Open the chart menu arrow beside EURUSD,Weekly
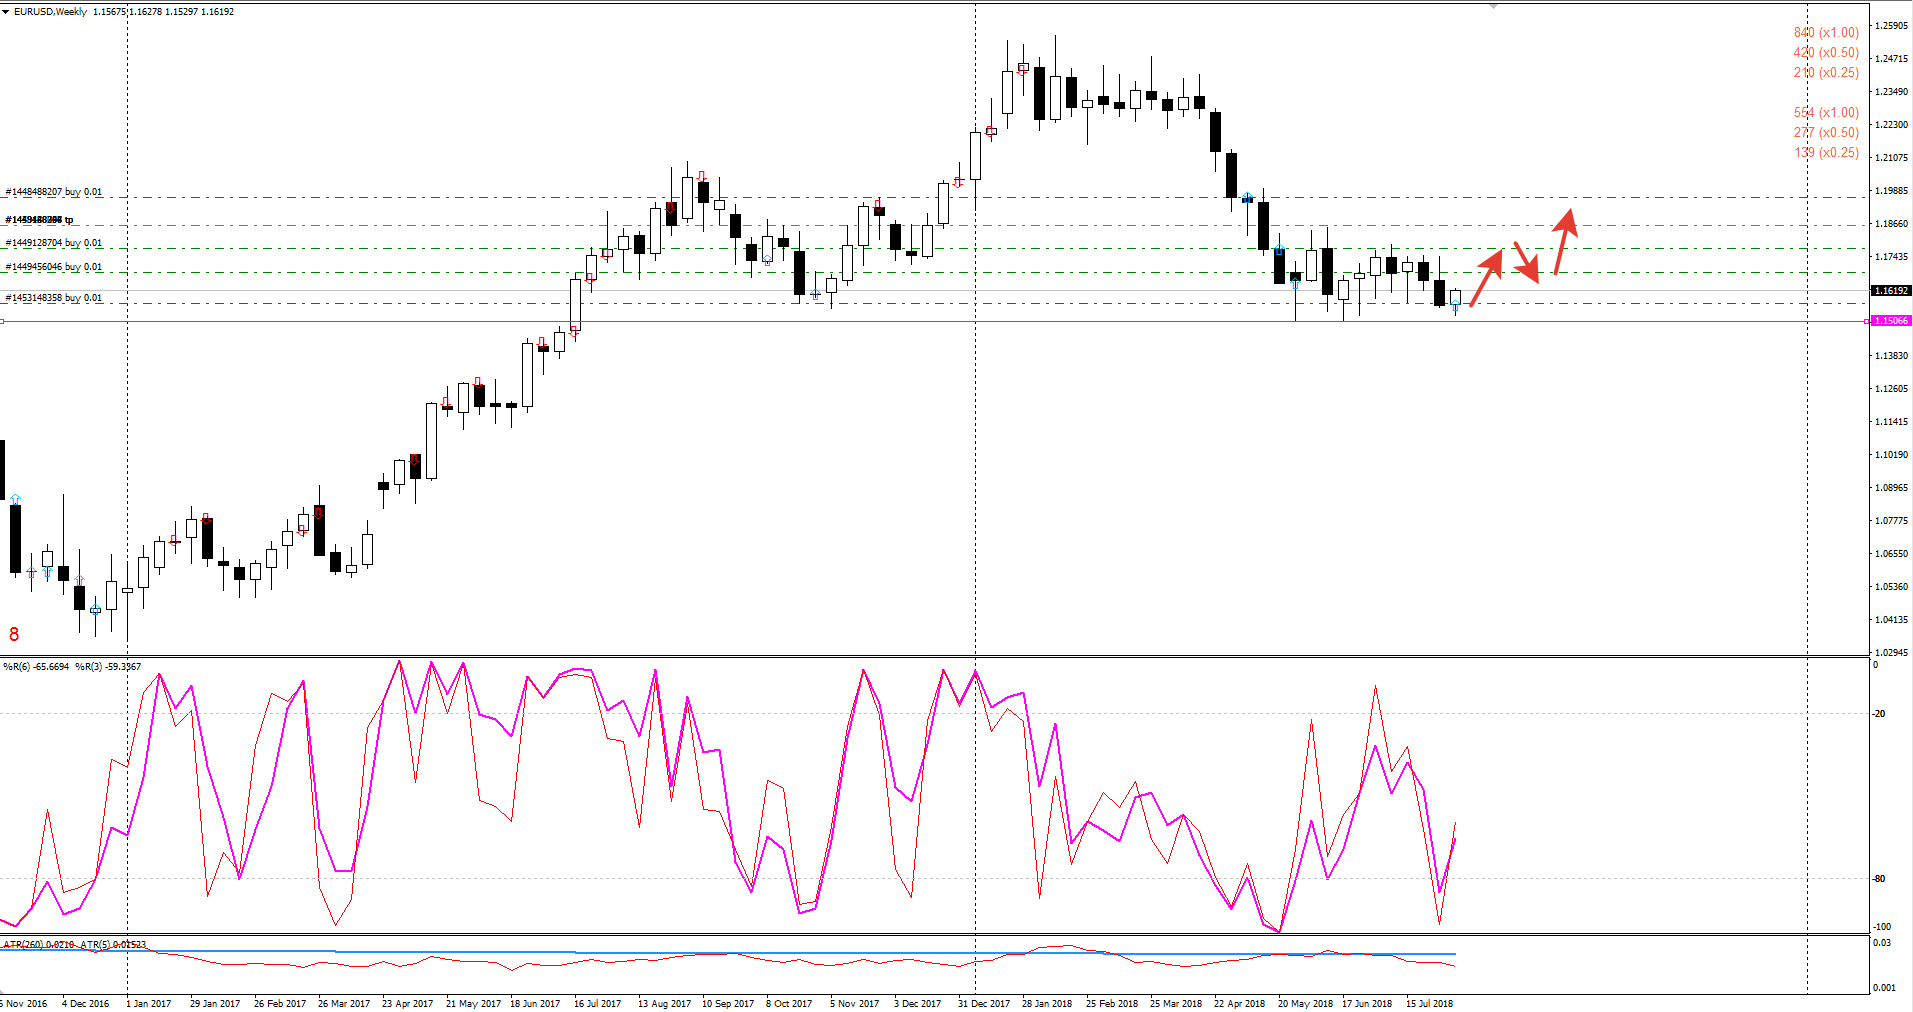The height and width of the screenshot is (1012, 1913). 6,12
